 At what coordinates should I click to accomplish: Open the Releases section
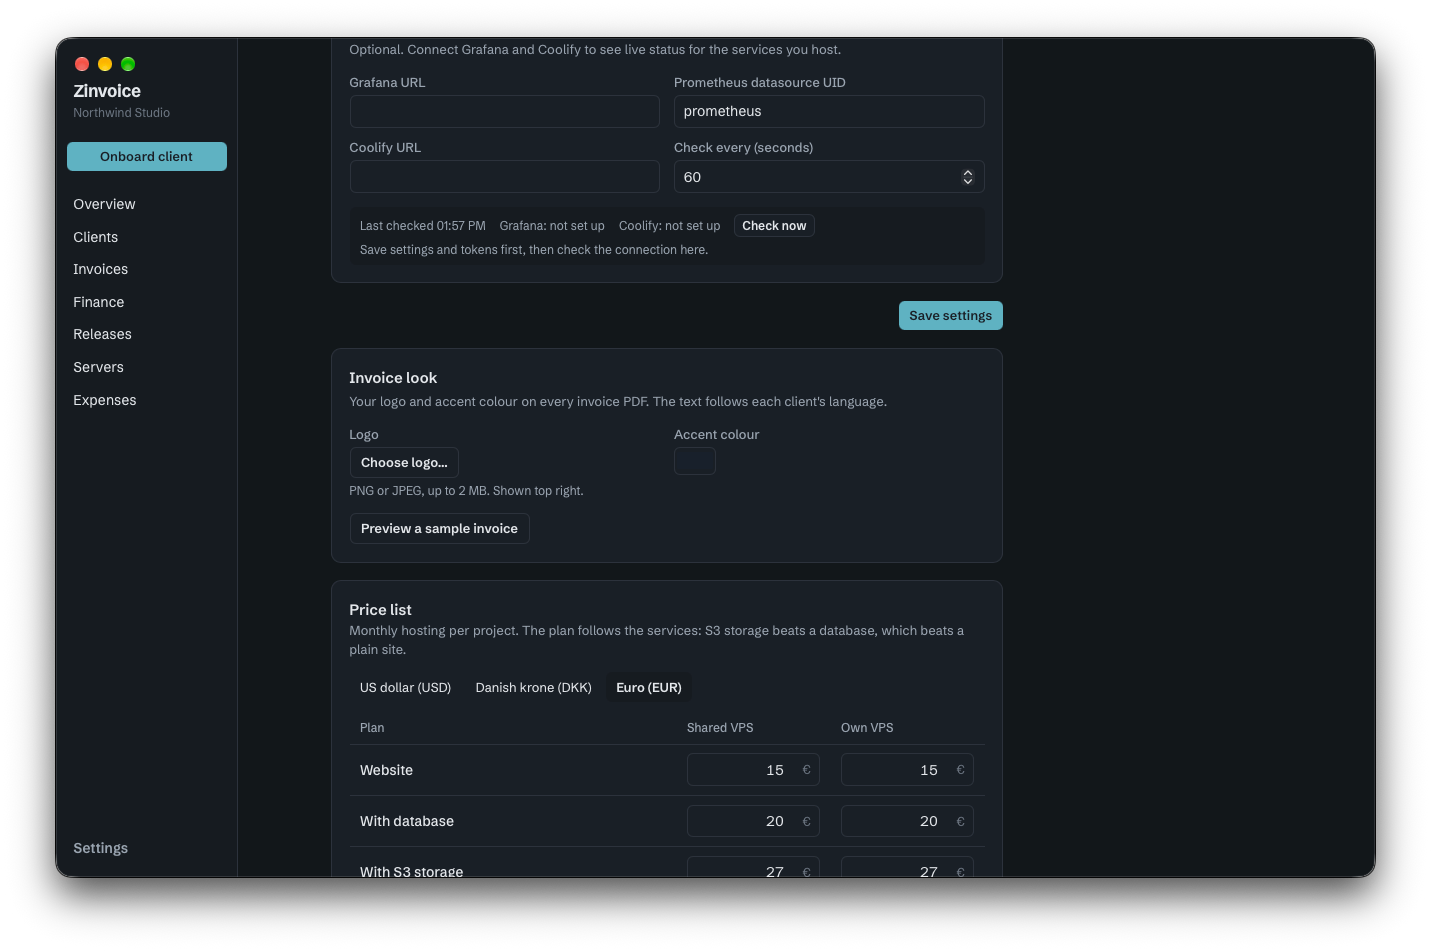(103, 334)
